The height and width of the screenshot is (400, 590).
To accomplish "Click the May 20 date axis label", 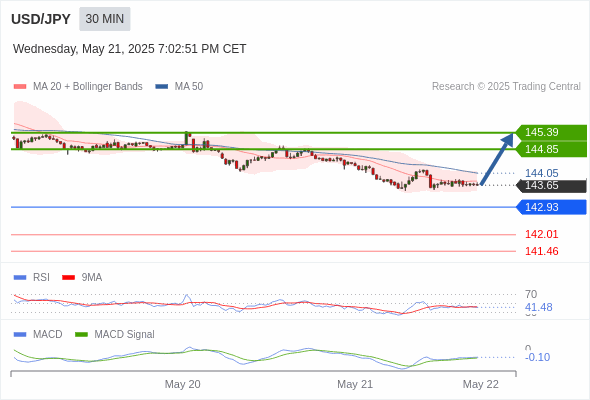I will [x=182, y=384].
